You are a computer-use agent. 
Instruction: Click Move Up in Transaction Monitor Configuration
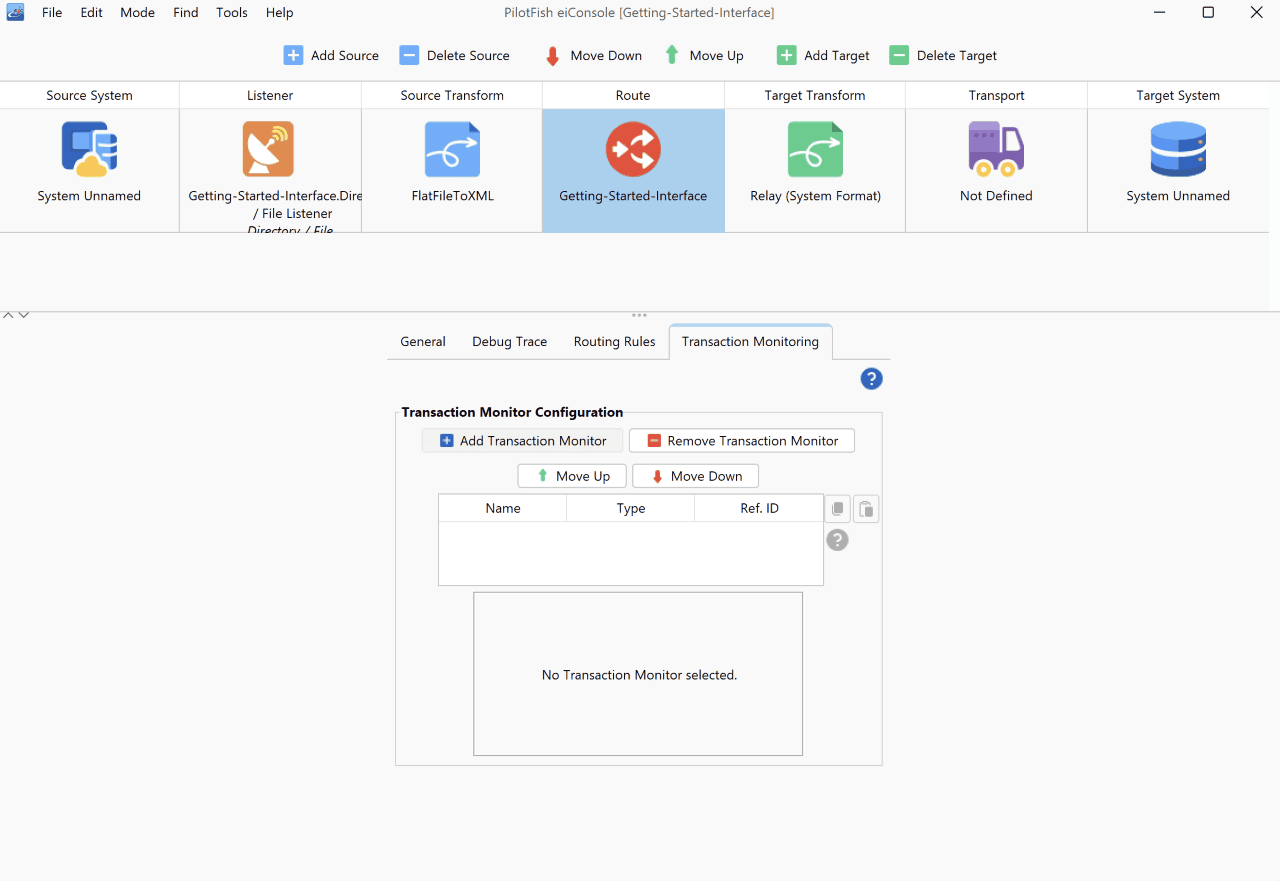coord(572,476)
